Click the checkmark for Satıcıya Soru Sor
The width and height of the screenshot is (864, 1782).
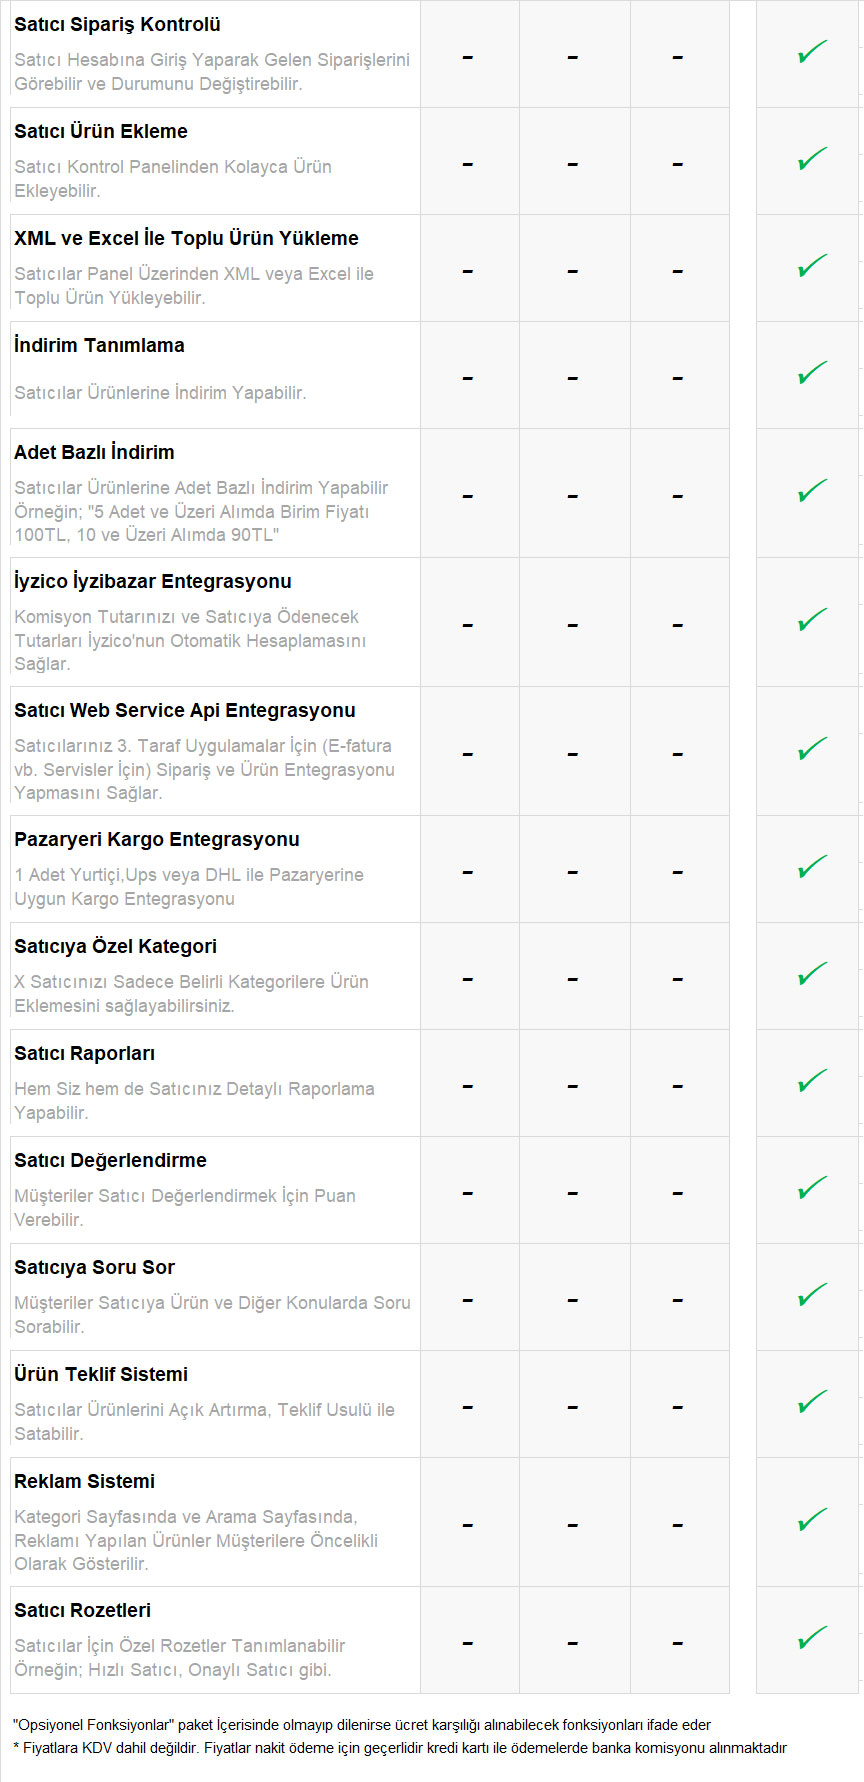point(812,1295)
